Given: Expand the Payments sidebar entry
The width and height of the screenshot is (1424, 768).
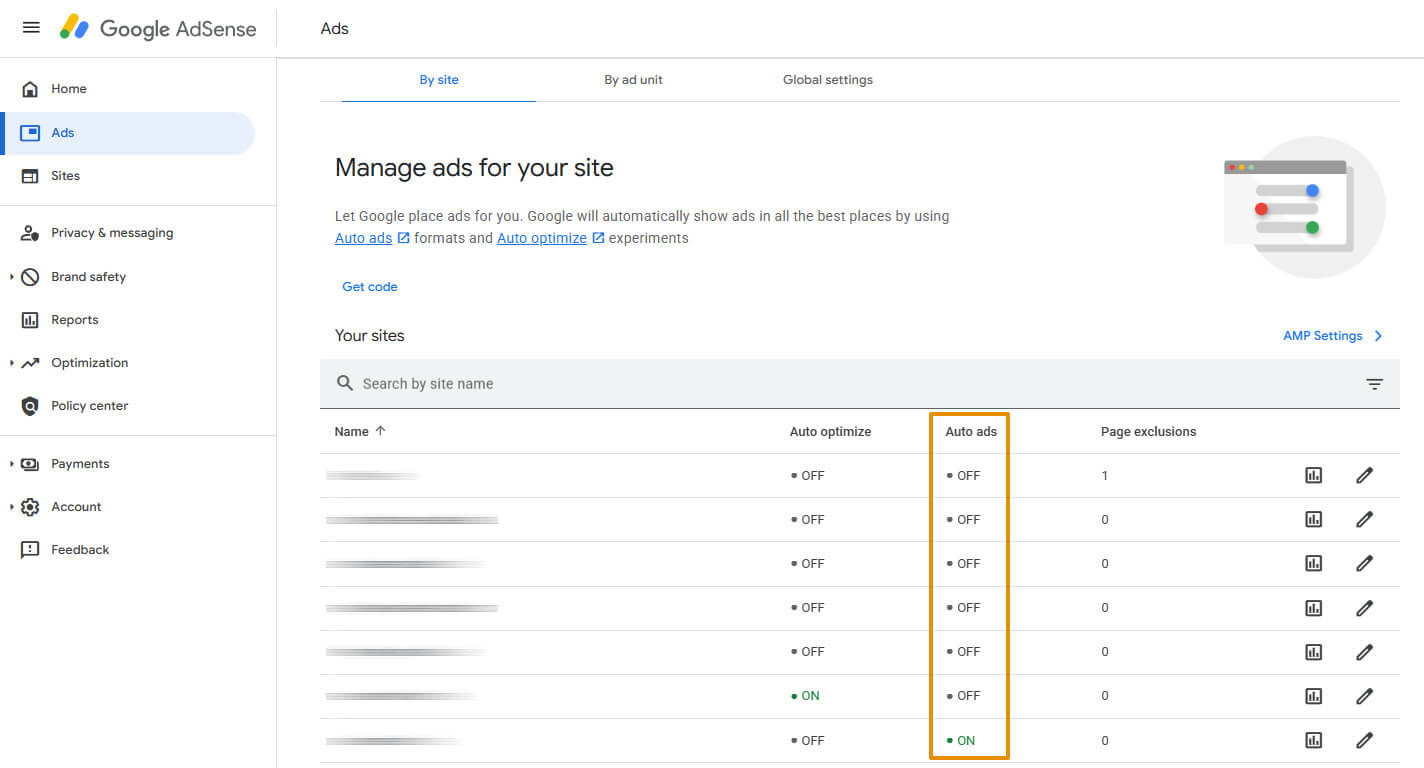Looking at the screenshot, I should [81, 463].
